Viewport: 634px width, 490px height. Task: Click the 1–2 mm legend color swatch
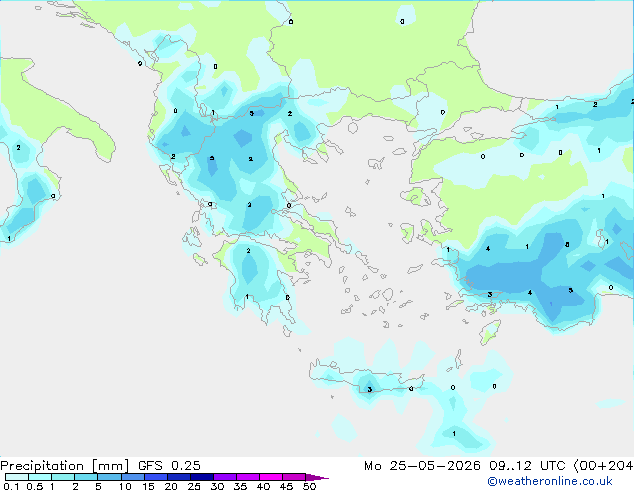coord(63,477)
